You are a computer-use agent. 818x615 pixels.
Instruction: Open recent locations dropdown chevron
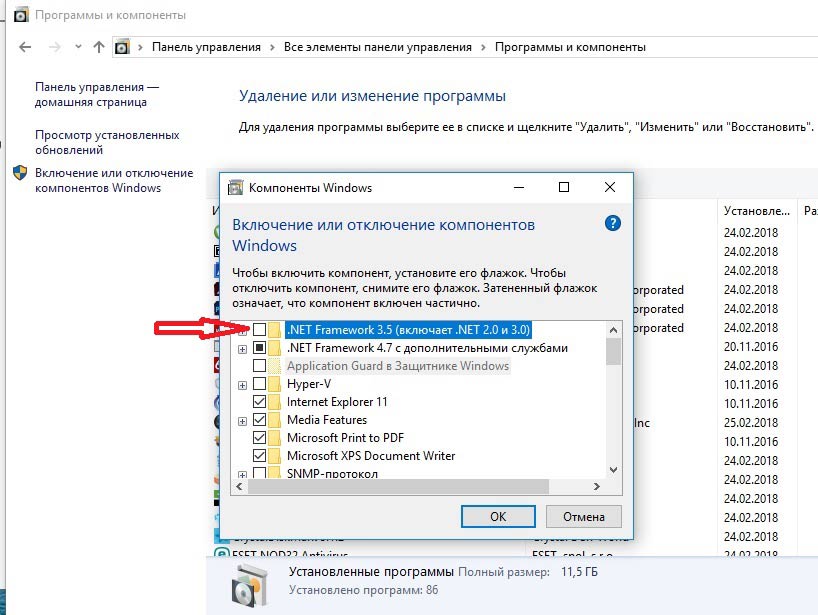[x=78, y=47]
